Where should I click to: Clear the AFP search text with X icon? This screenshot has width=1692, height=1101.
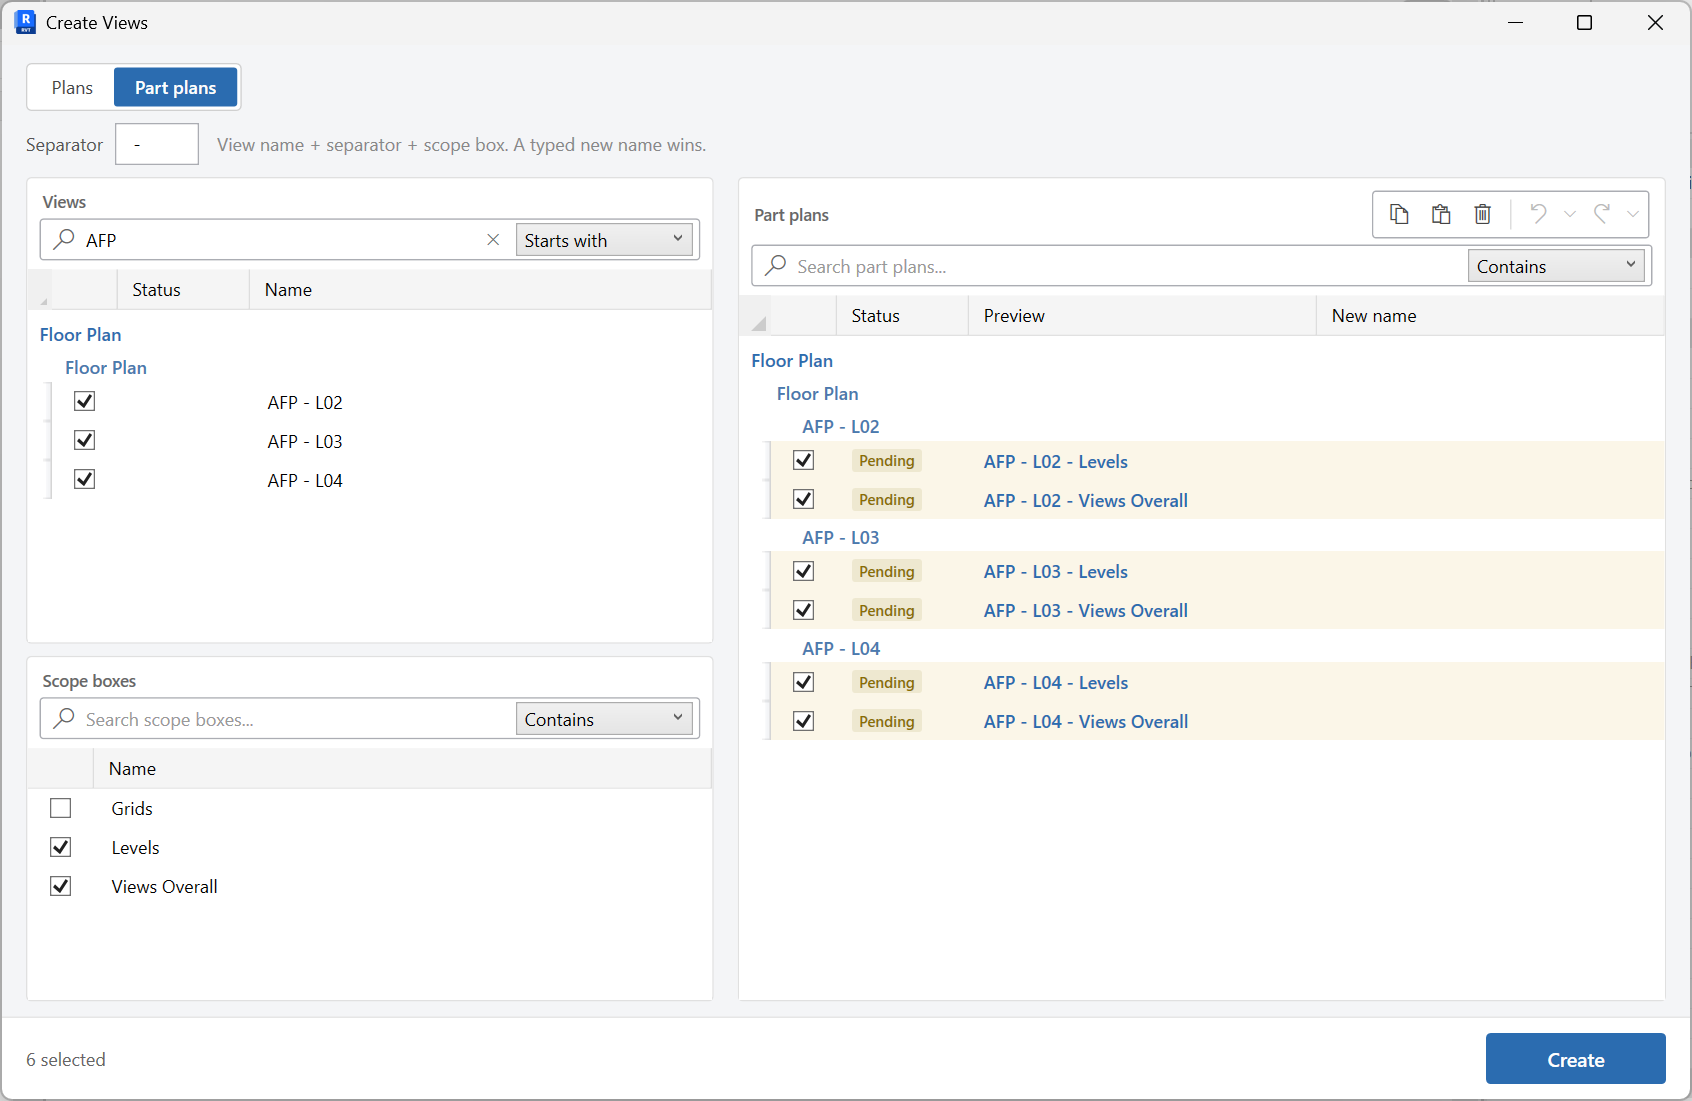493,240
